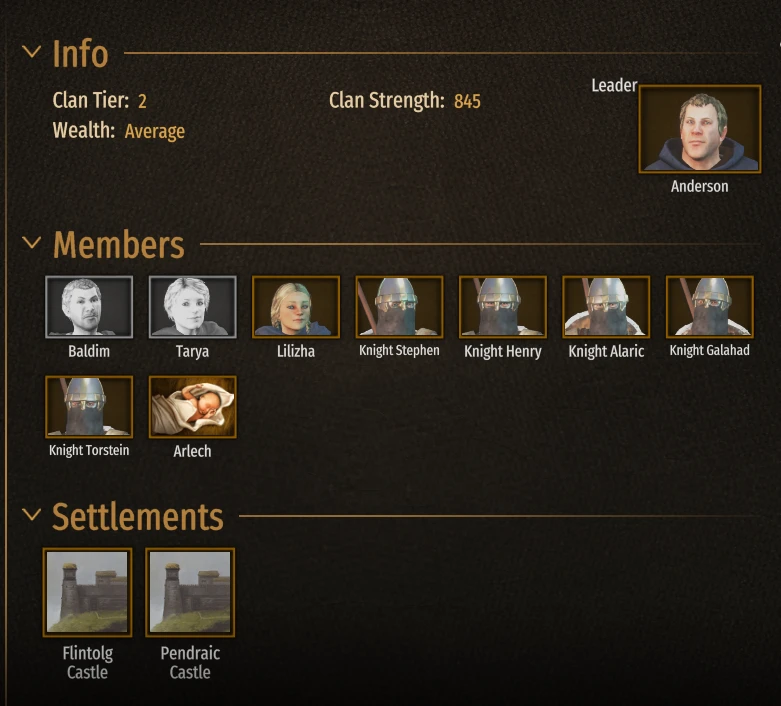Collapse the Settlements section chevron

(x=32, y=514)
